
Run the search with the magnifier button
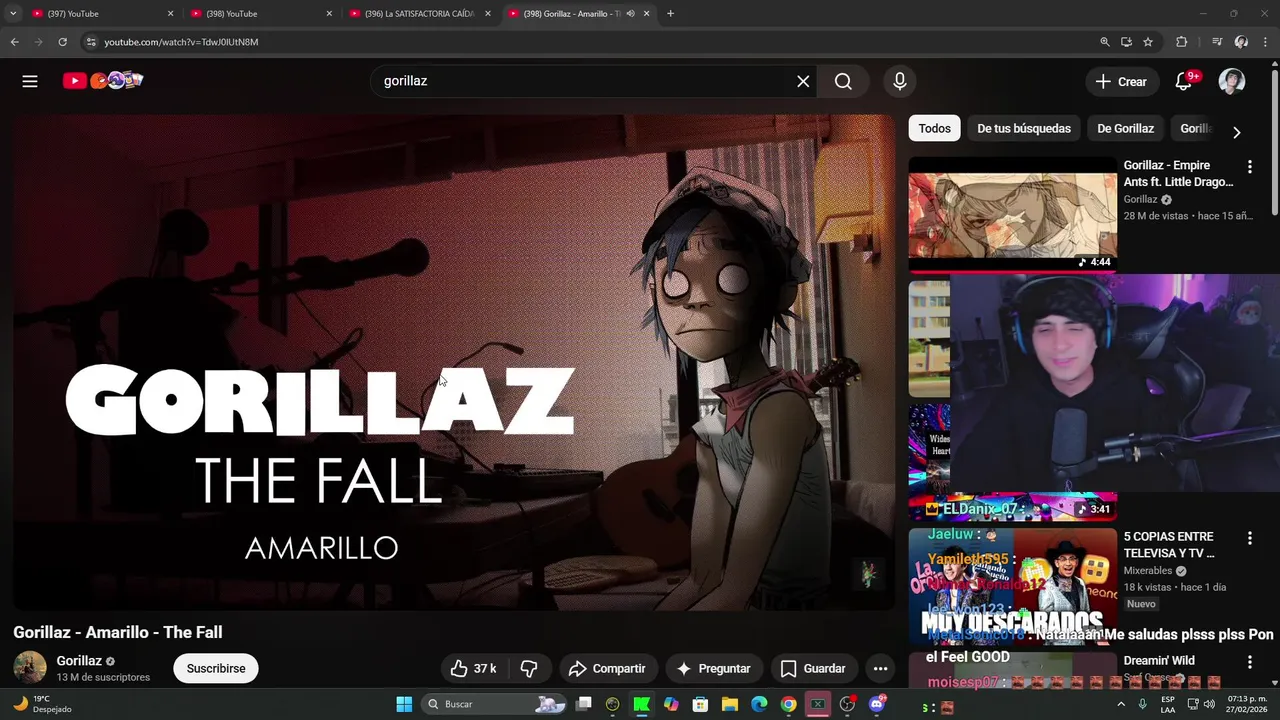843,81
